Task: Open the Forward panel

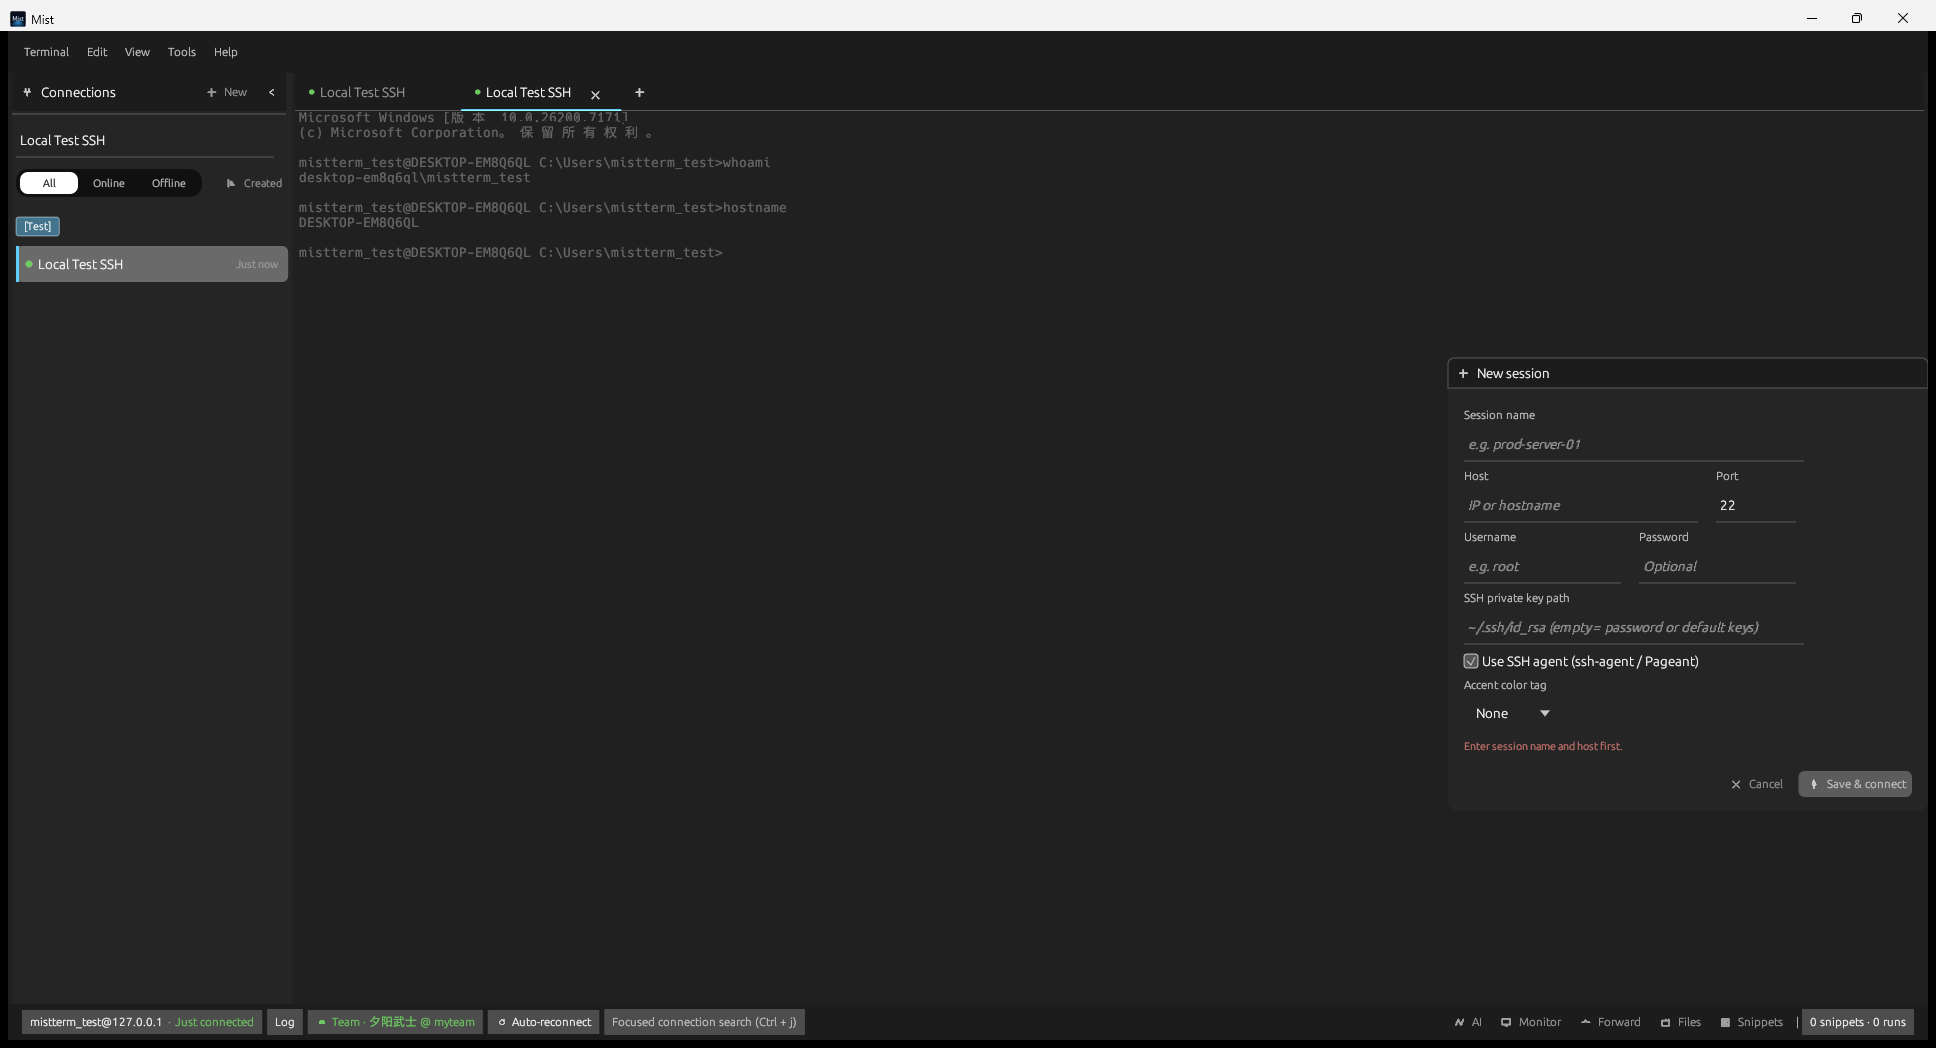Action: pos(1611,1022)
